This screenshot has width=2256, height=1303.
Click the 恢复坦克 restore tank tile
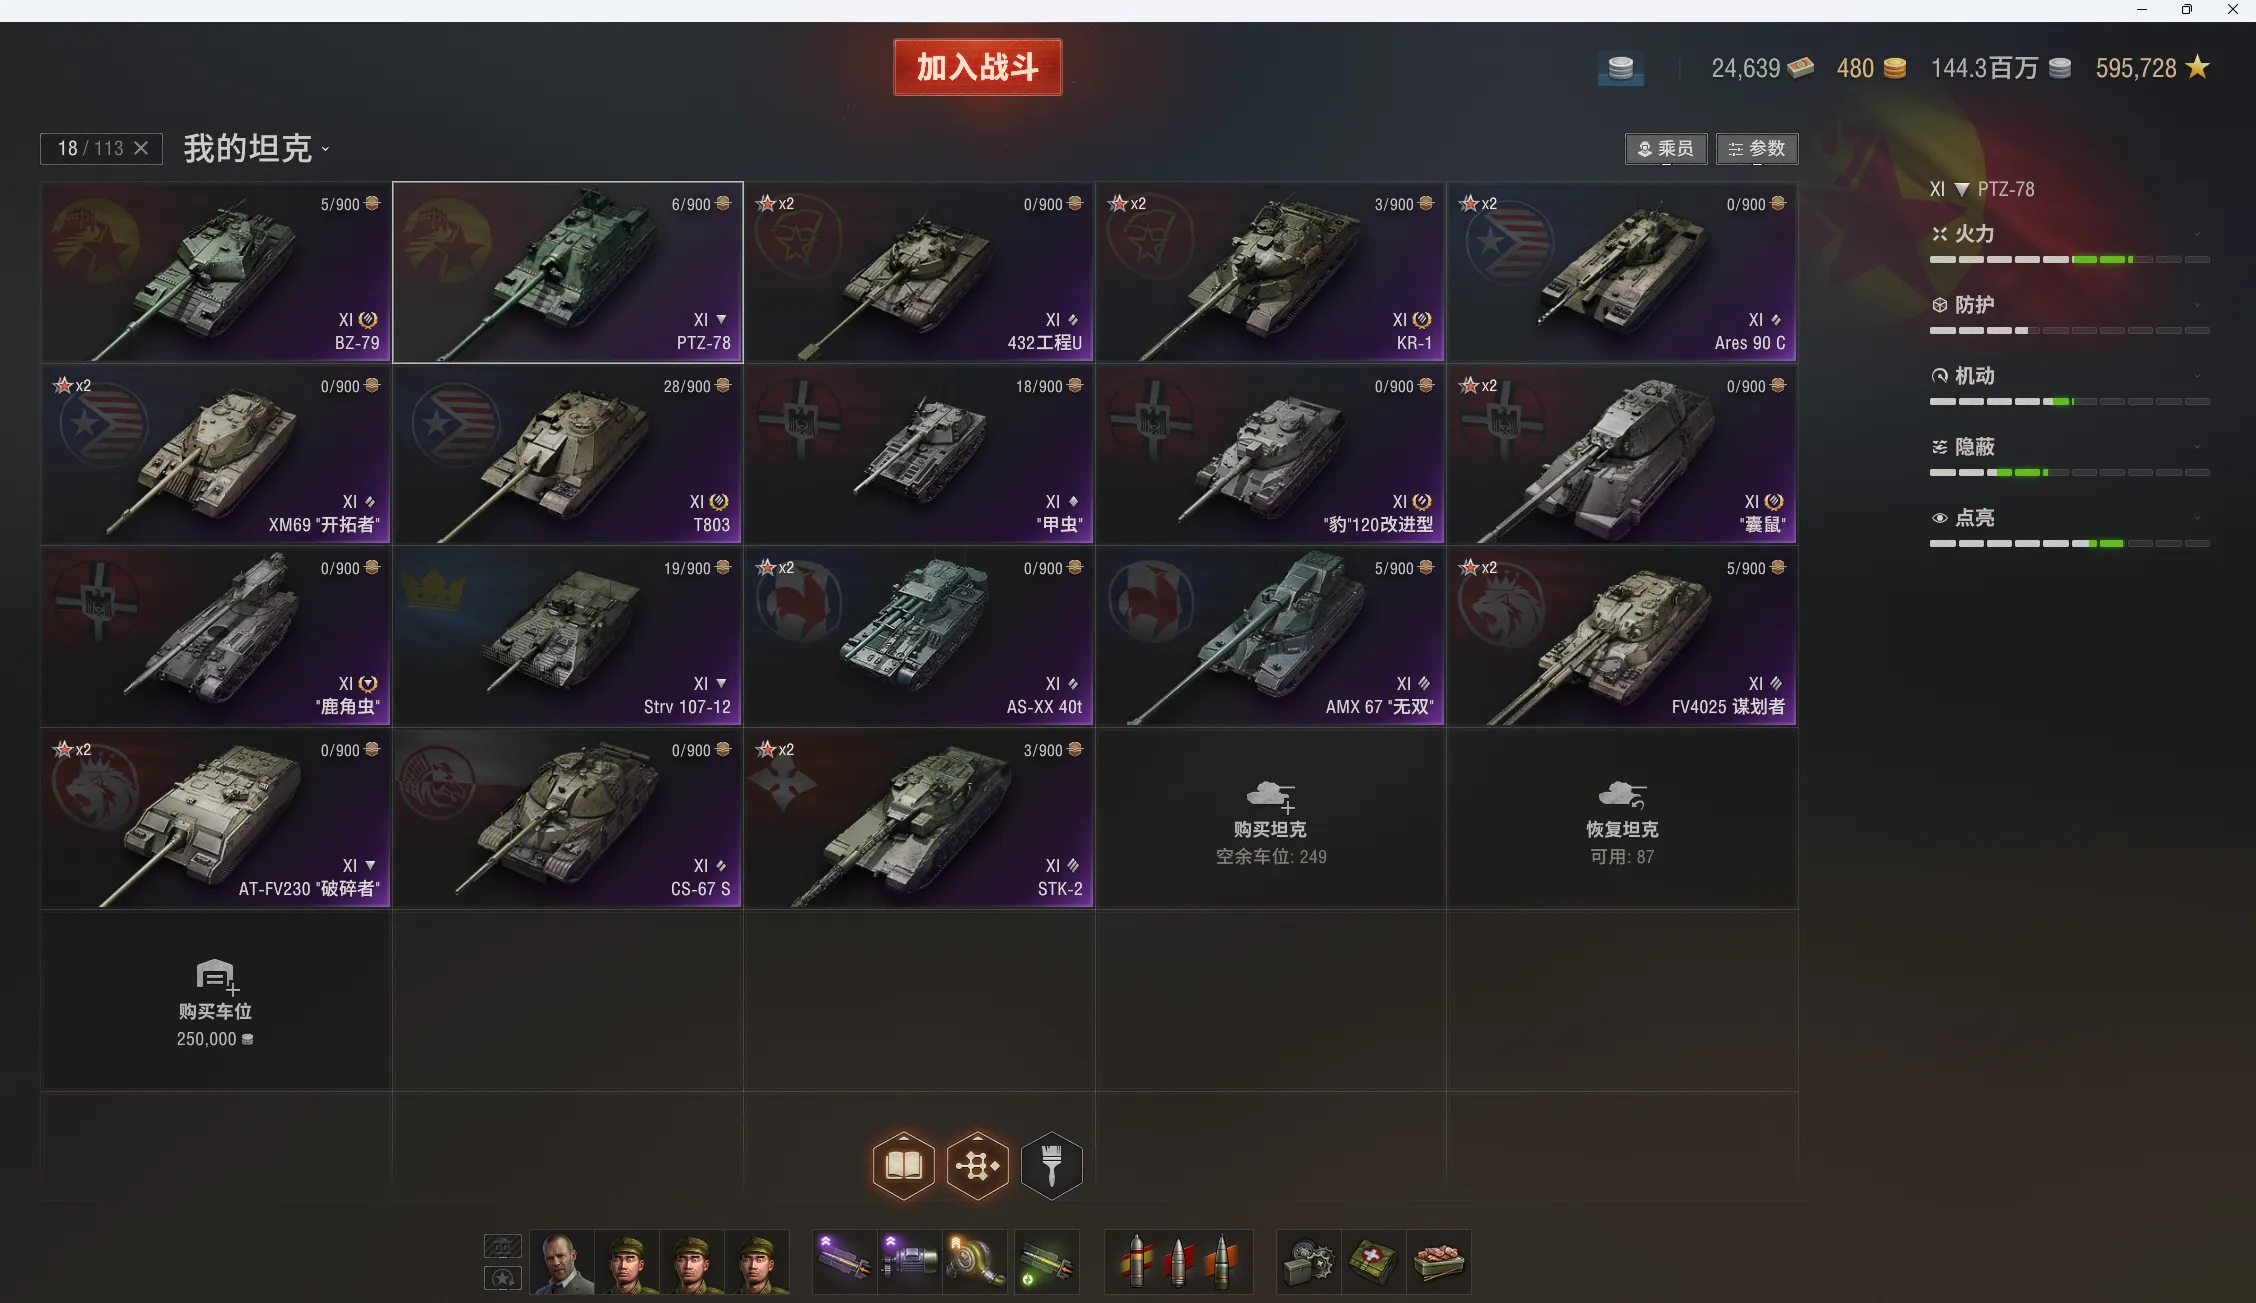[x=1622, y=819]
